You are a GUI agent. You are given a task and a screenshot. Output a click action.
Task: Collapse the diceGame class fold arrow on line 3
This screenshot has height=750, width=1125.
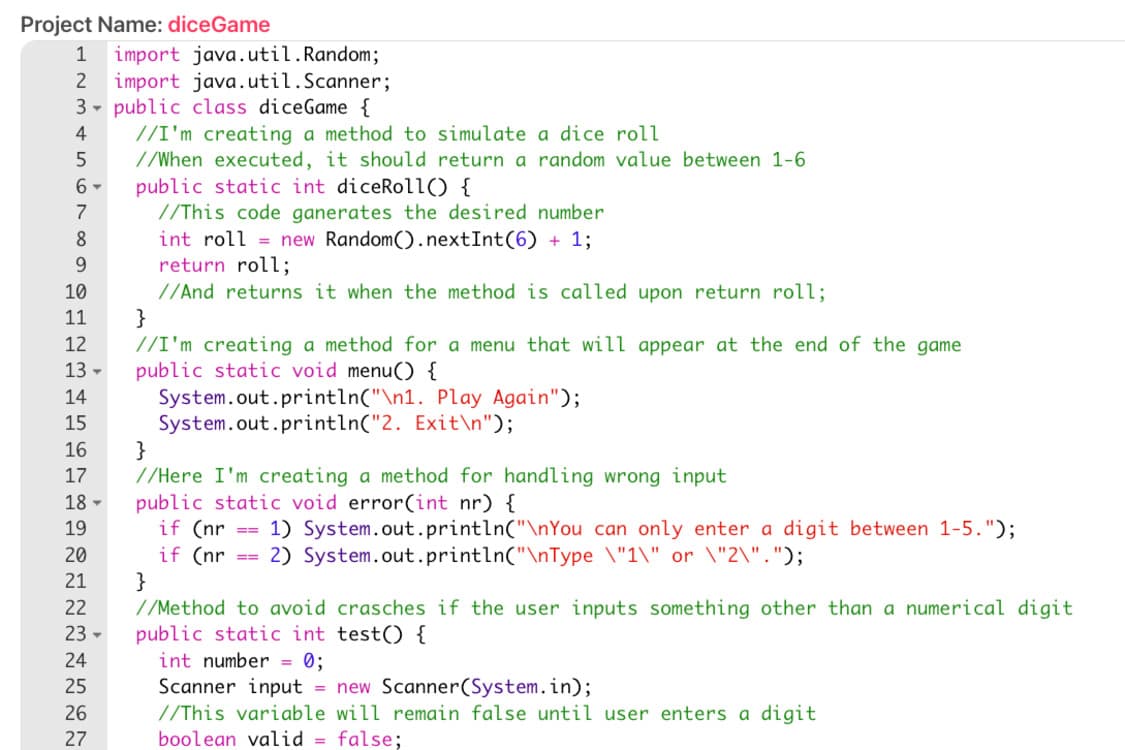click(101, 108)
